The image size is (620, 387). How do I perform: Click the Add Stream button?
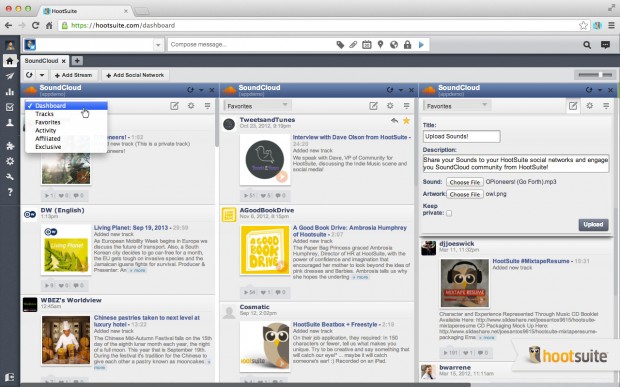coord(74,75)
